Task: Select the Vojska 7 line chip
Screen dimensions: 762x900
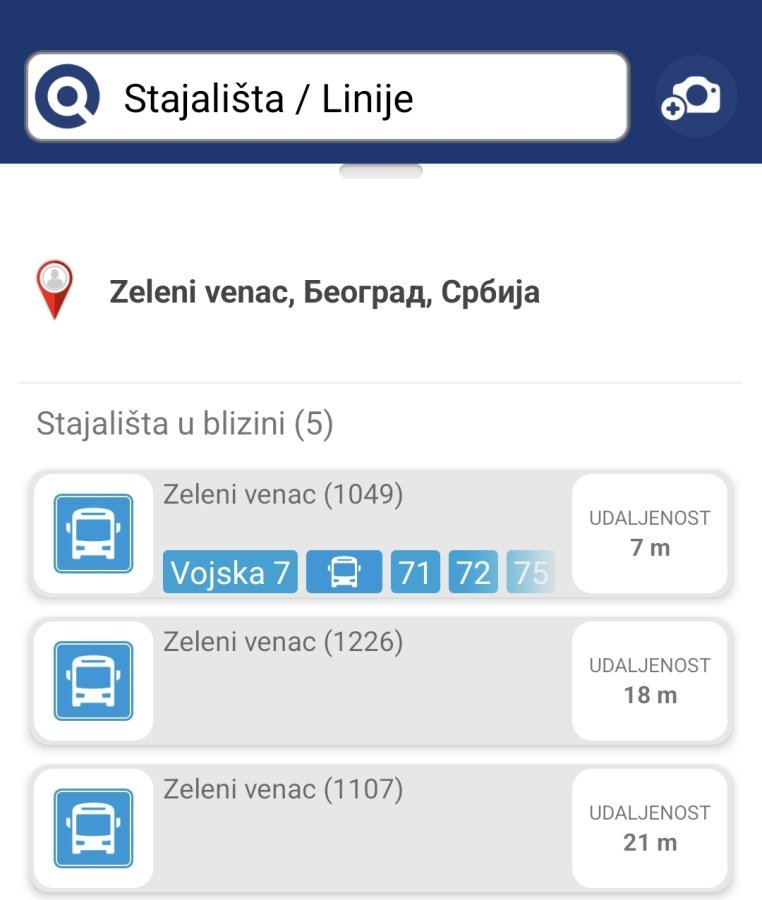Action: (x=230, y=572)
